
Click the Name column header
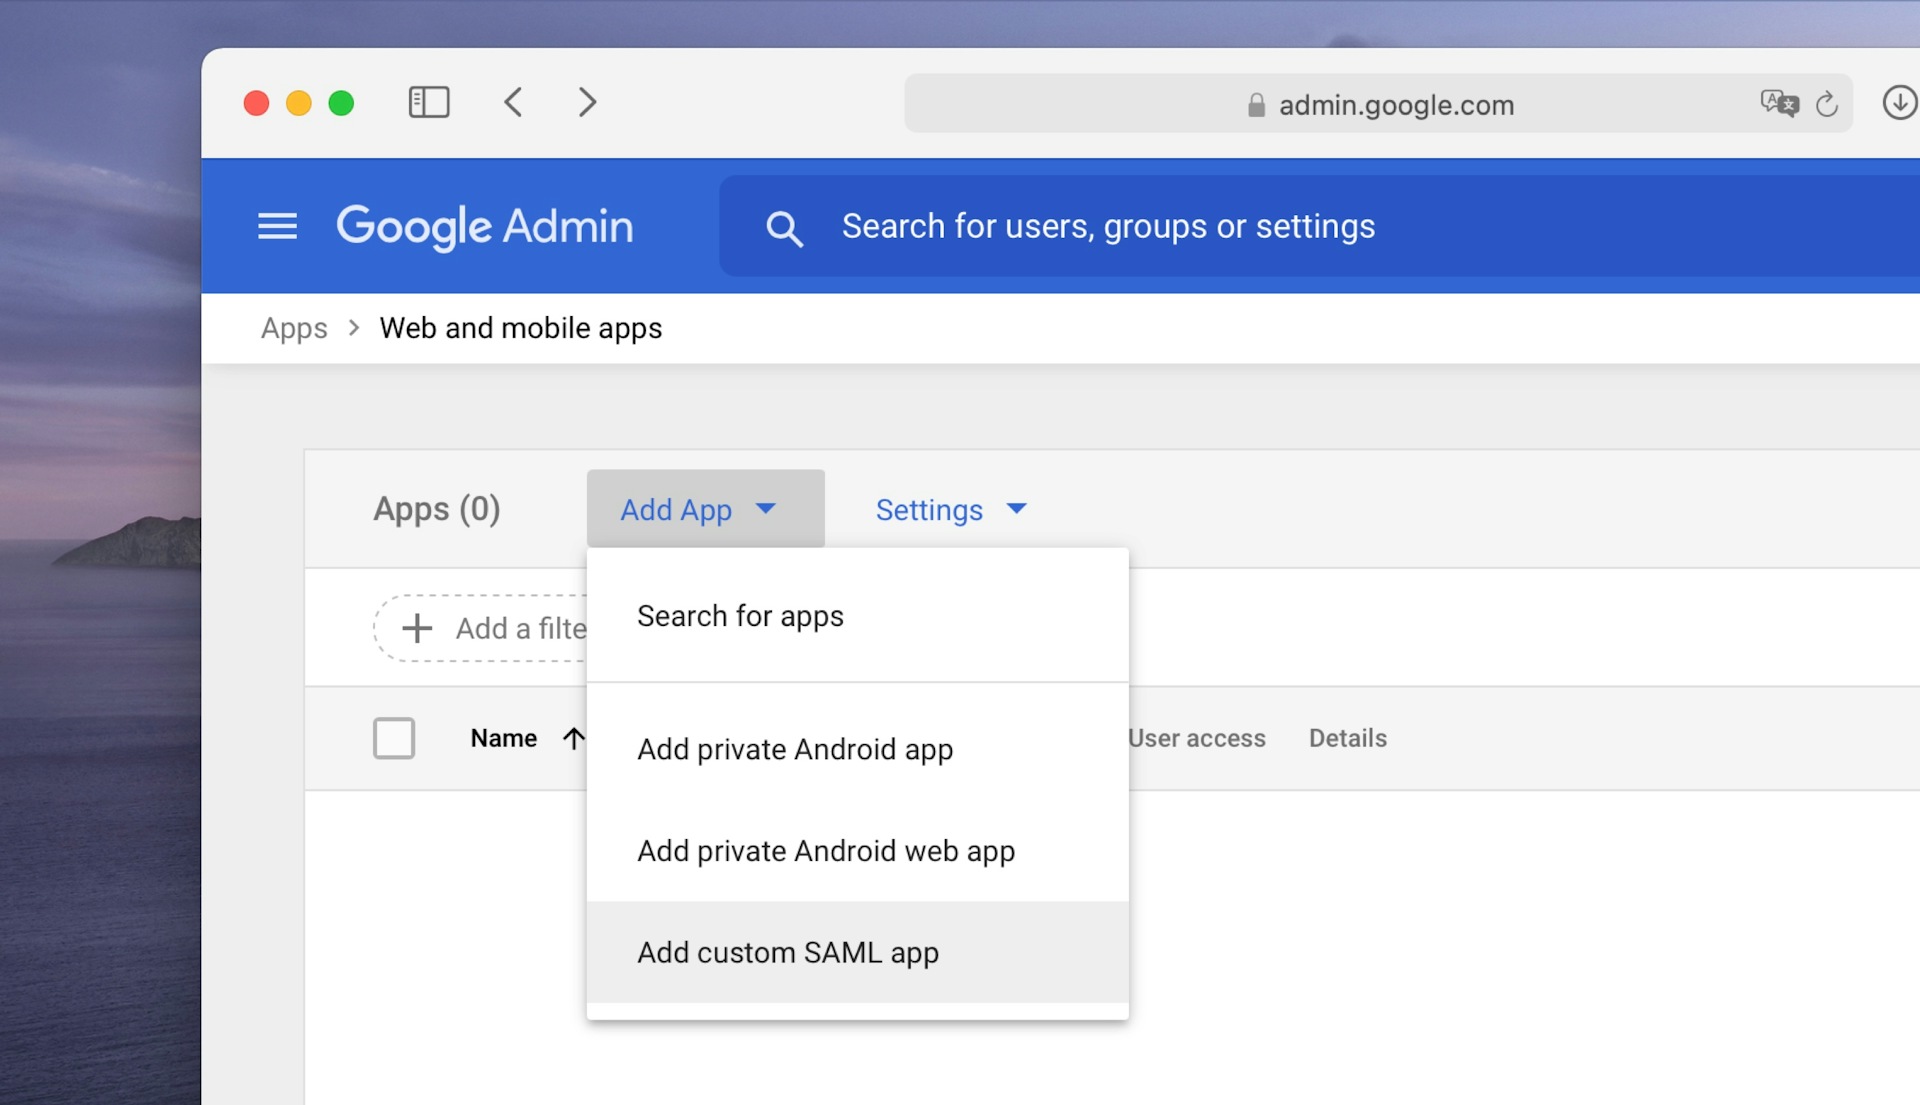click(504, 738)
